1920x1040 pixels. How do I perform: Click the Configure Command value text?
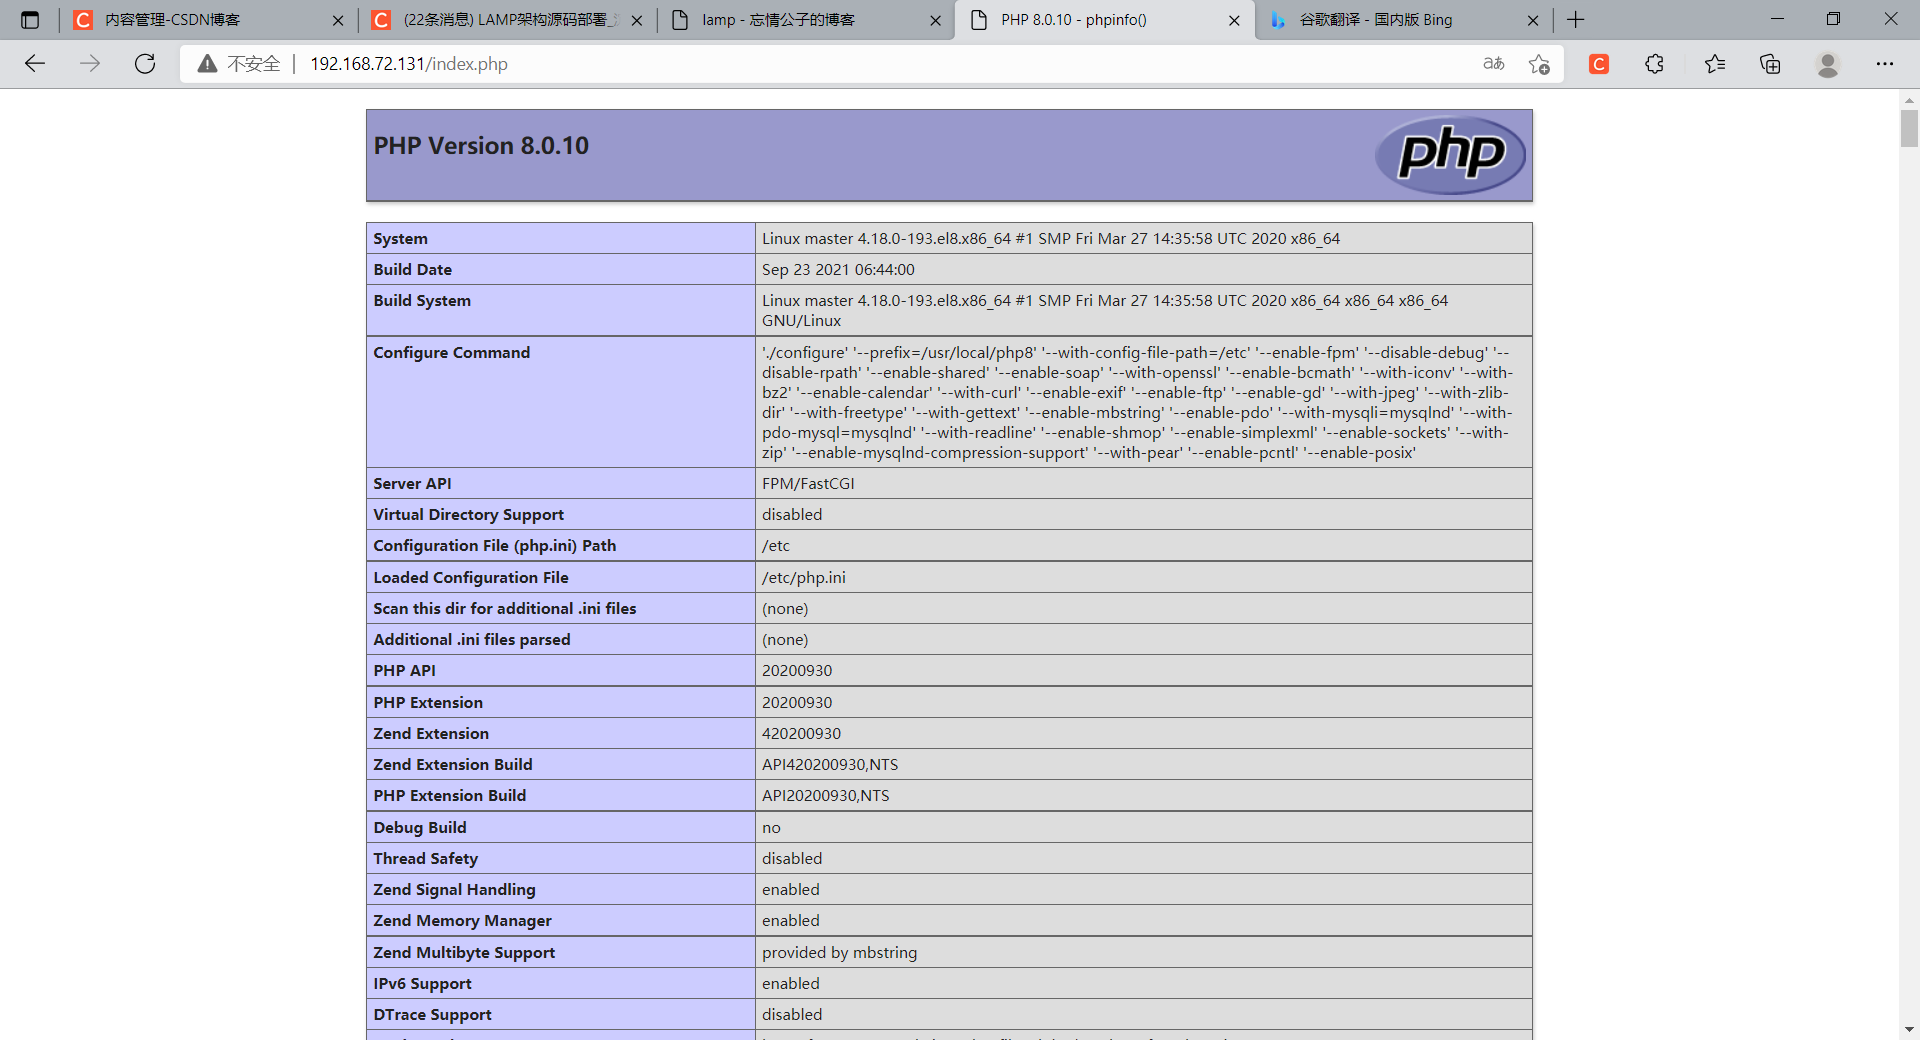1137,402
